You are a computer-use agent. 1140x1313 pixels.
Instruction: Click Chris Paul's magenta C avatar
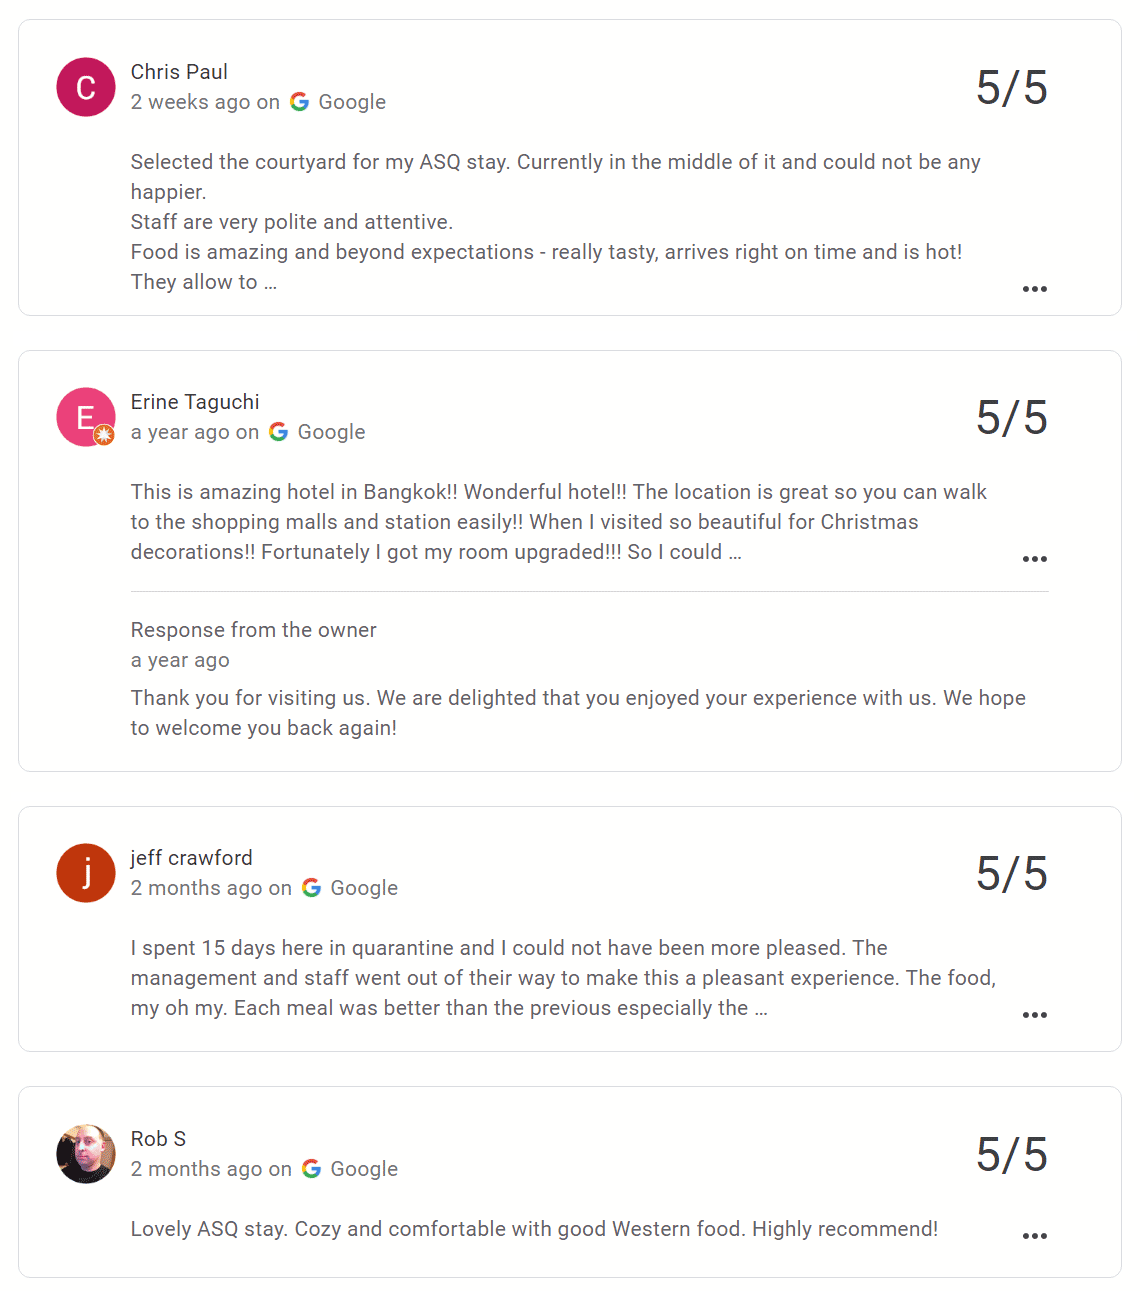(x=86, y=87)
